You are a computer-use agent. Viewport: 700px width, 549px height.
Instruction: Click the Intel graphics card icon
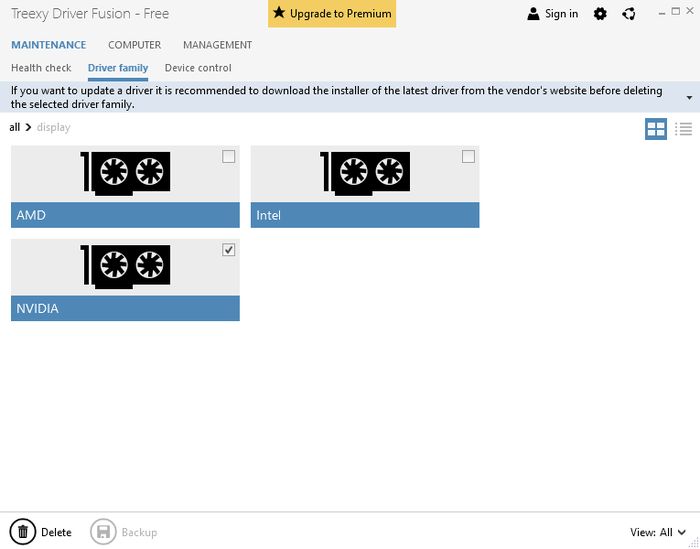[x=365, y=173]
